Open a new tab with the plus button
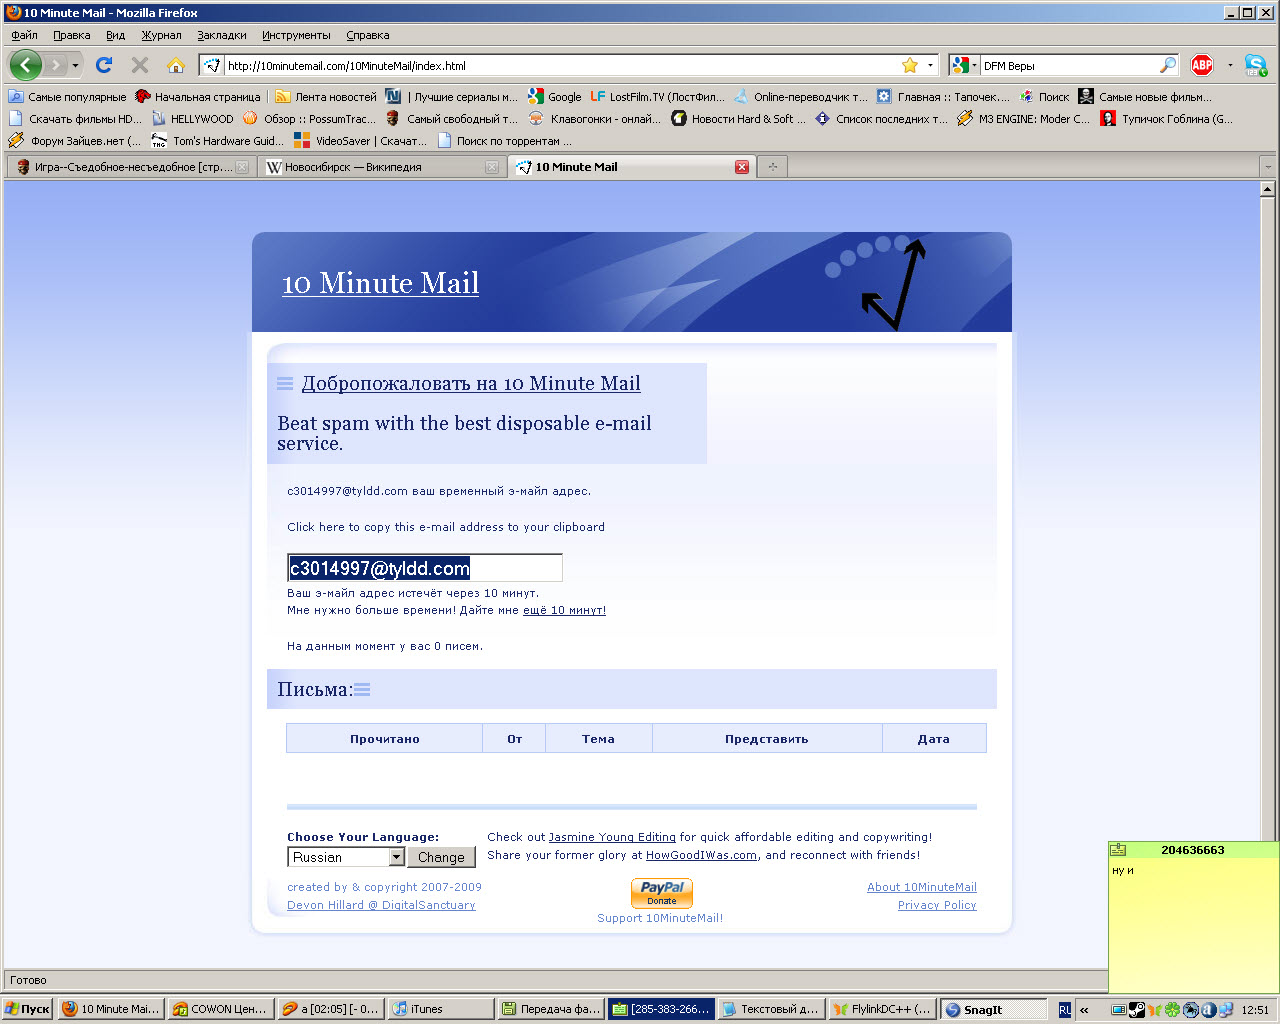Viewport: 1280px width, 1024px height. (x=772, y=167)
